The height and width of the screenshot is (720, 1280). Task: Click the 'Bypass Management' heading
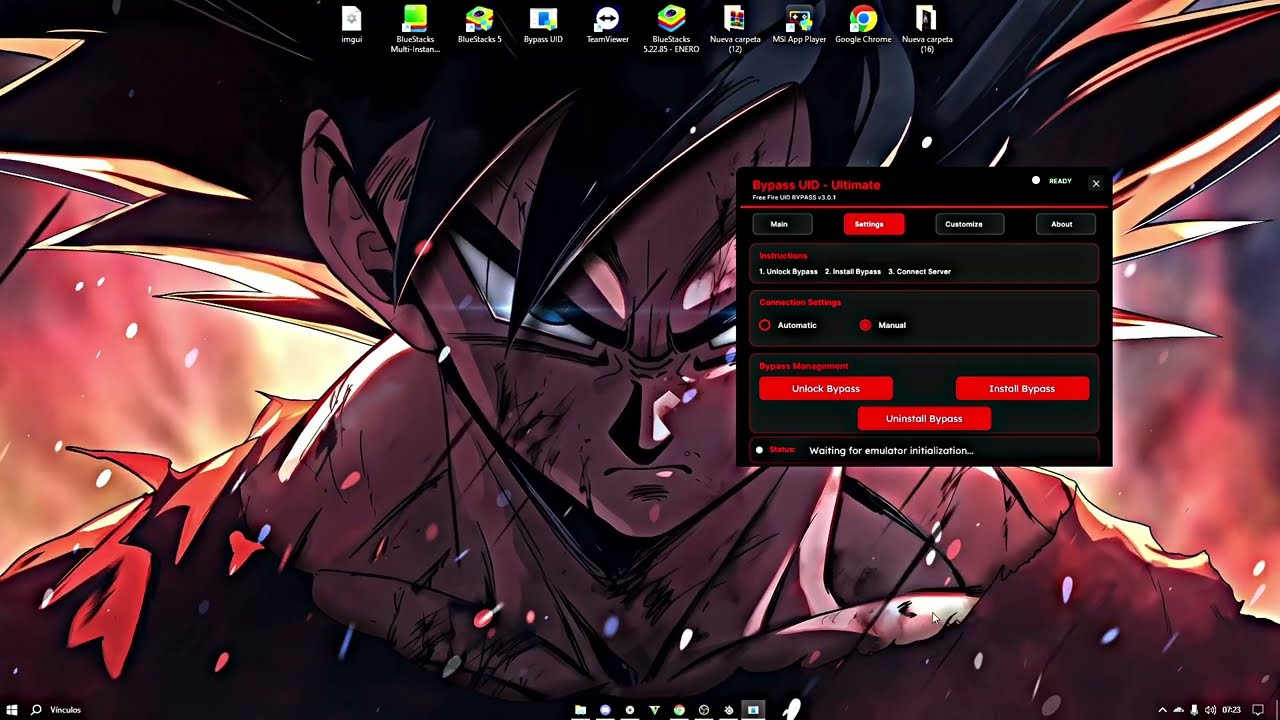point(804,366)
